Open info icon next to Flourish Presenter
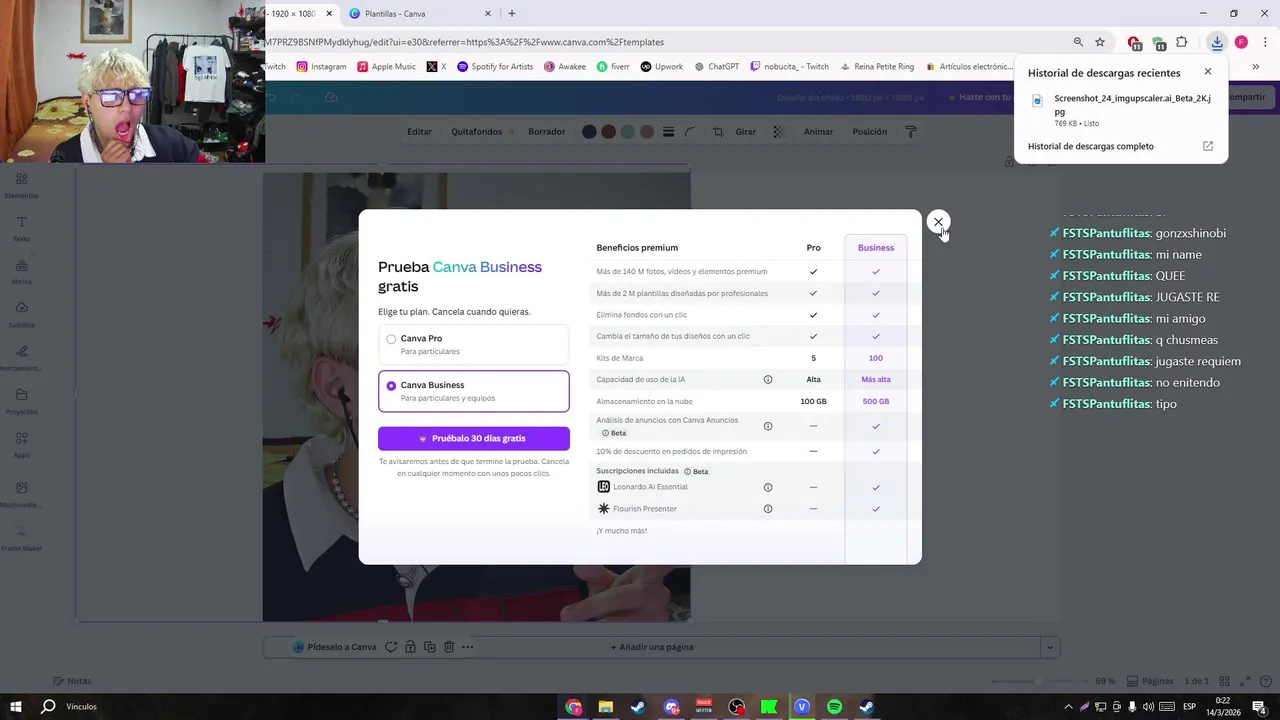Viewport: 1280px width, 720px height. pos(768,509)
